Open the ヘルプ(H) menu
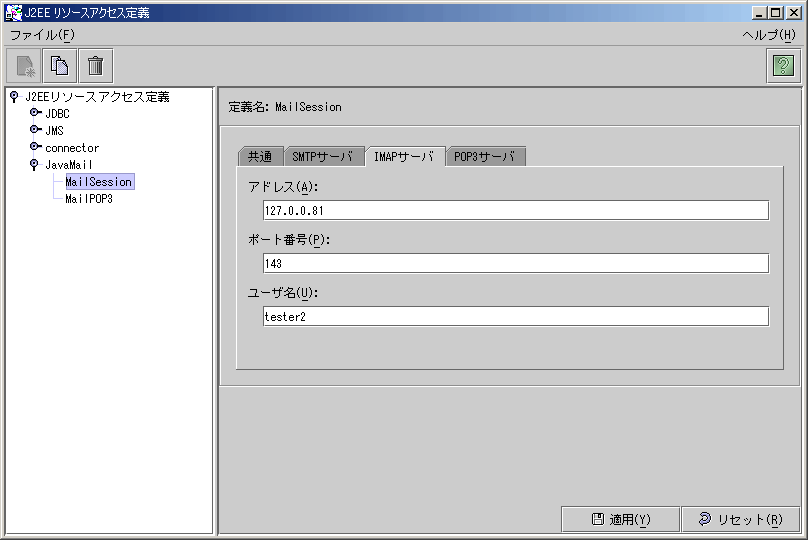The image size is (808, 540). click(x=769, y=35)
